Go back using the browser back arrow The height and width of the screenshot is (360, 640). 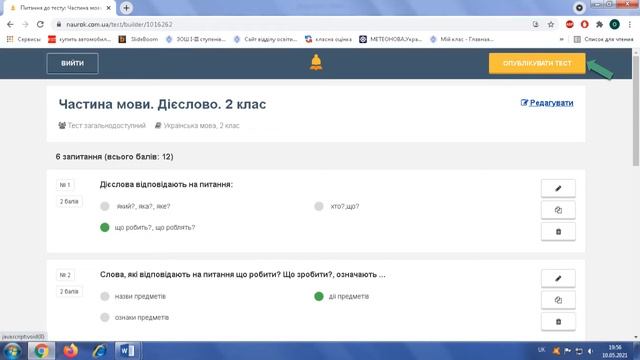(x=10, y=24)
